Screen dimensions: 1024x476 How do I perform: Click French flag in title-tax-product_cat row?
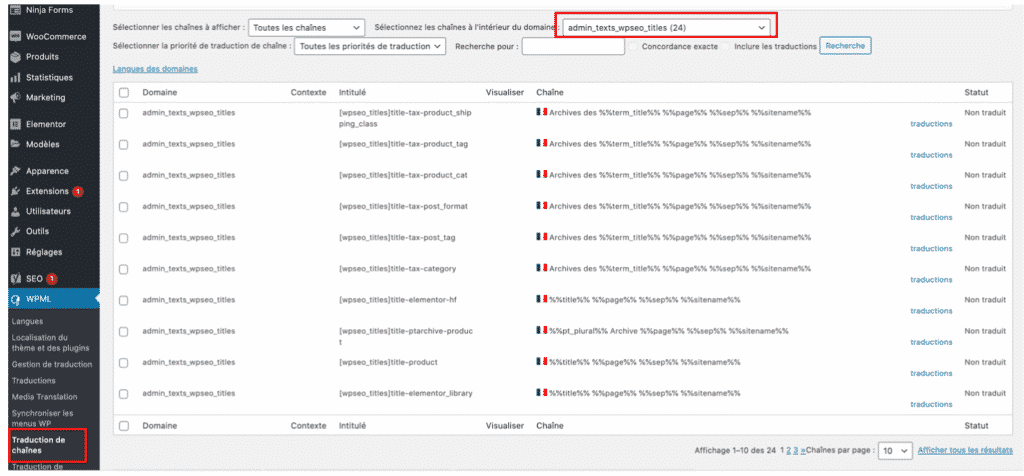(x=541, y=175)
